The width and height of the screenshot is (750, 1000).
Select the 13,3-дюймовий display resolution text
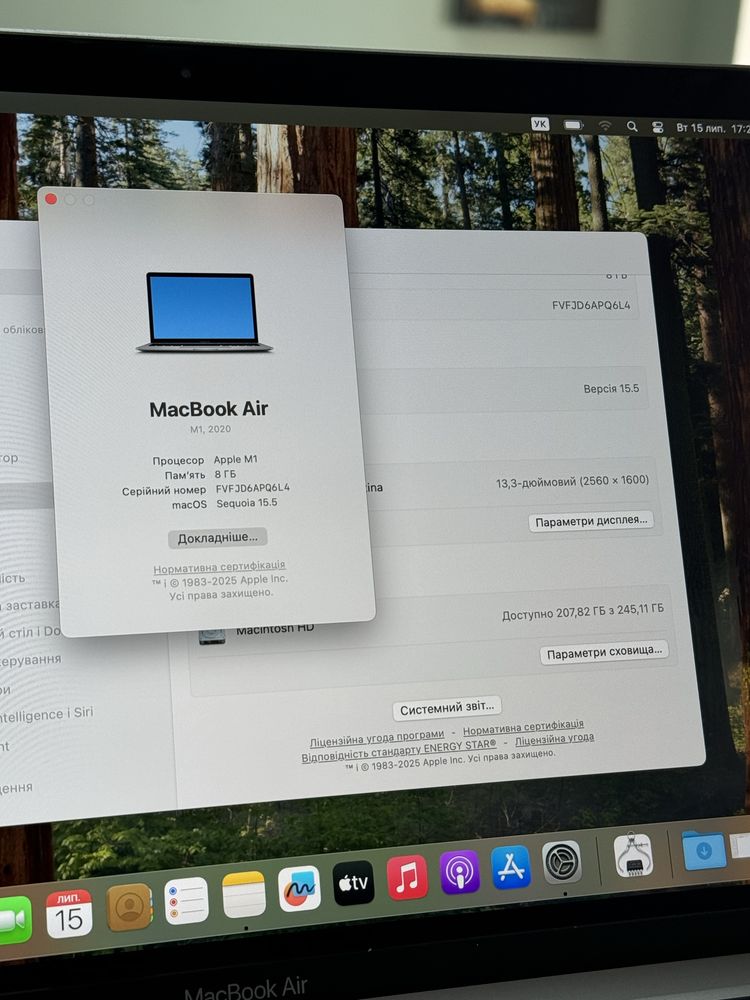(572, 482)
